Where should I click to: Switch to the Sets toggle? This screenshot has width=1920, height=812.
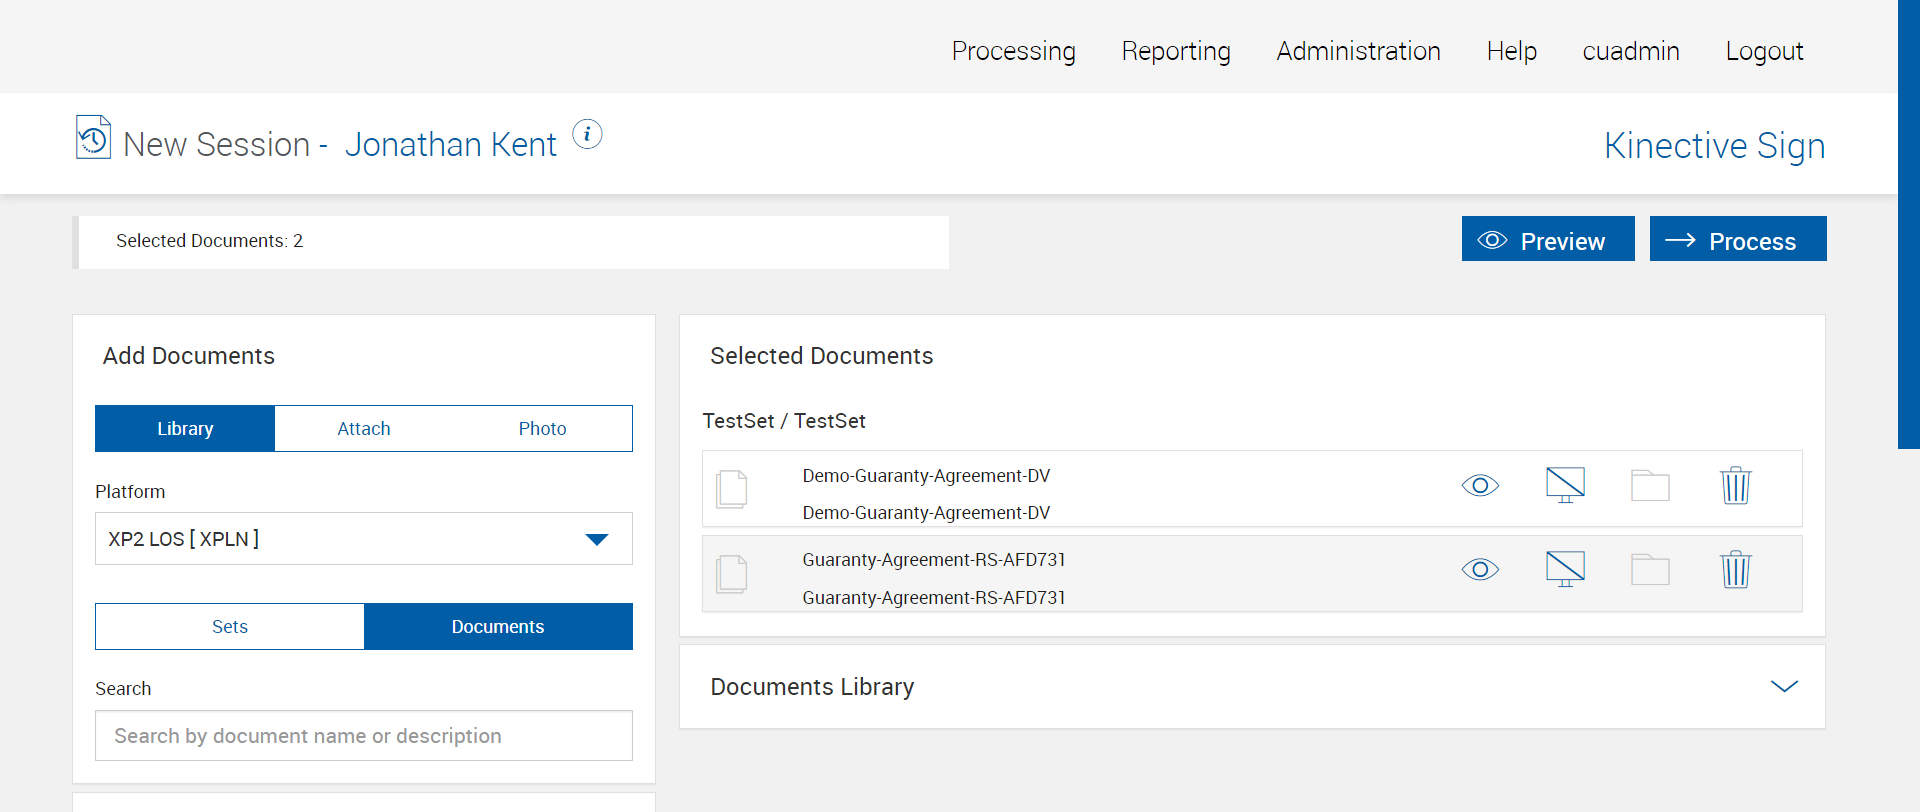[x=230, y=627]
